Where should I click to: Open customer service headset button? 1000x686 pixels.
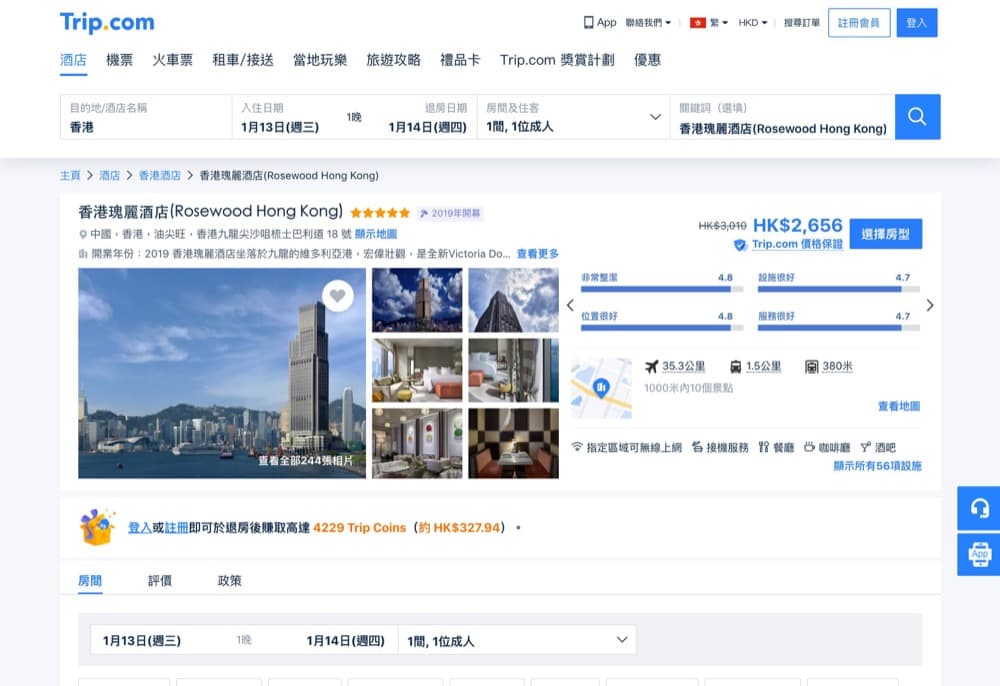[x=979, y=508]
